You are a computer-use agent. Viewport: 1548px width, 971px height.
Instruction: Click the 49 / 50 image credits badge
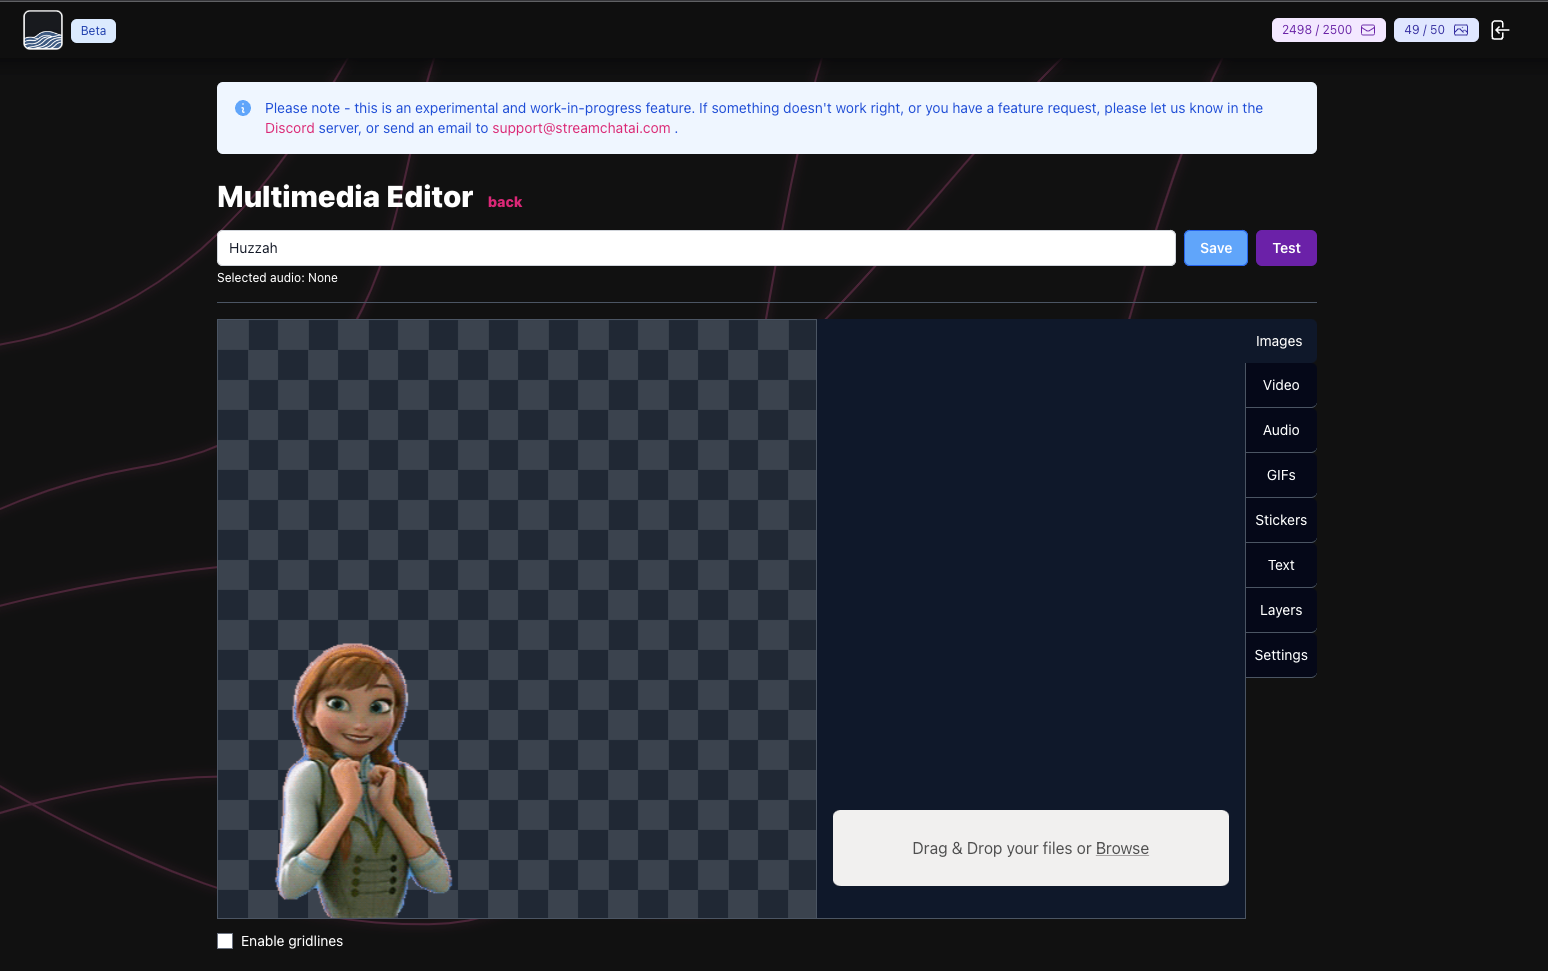[x=1435, y=30]
